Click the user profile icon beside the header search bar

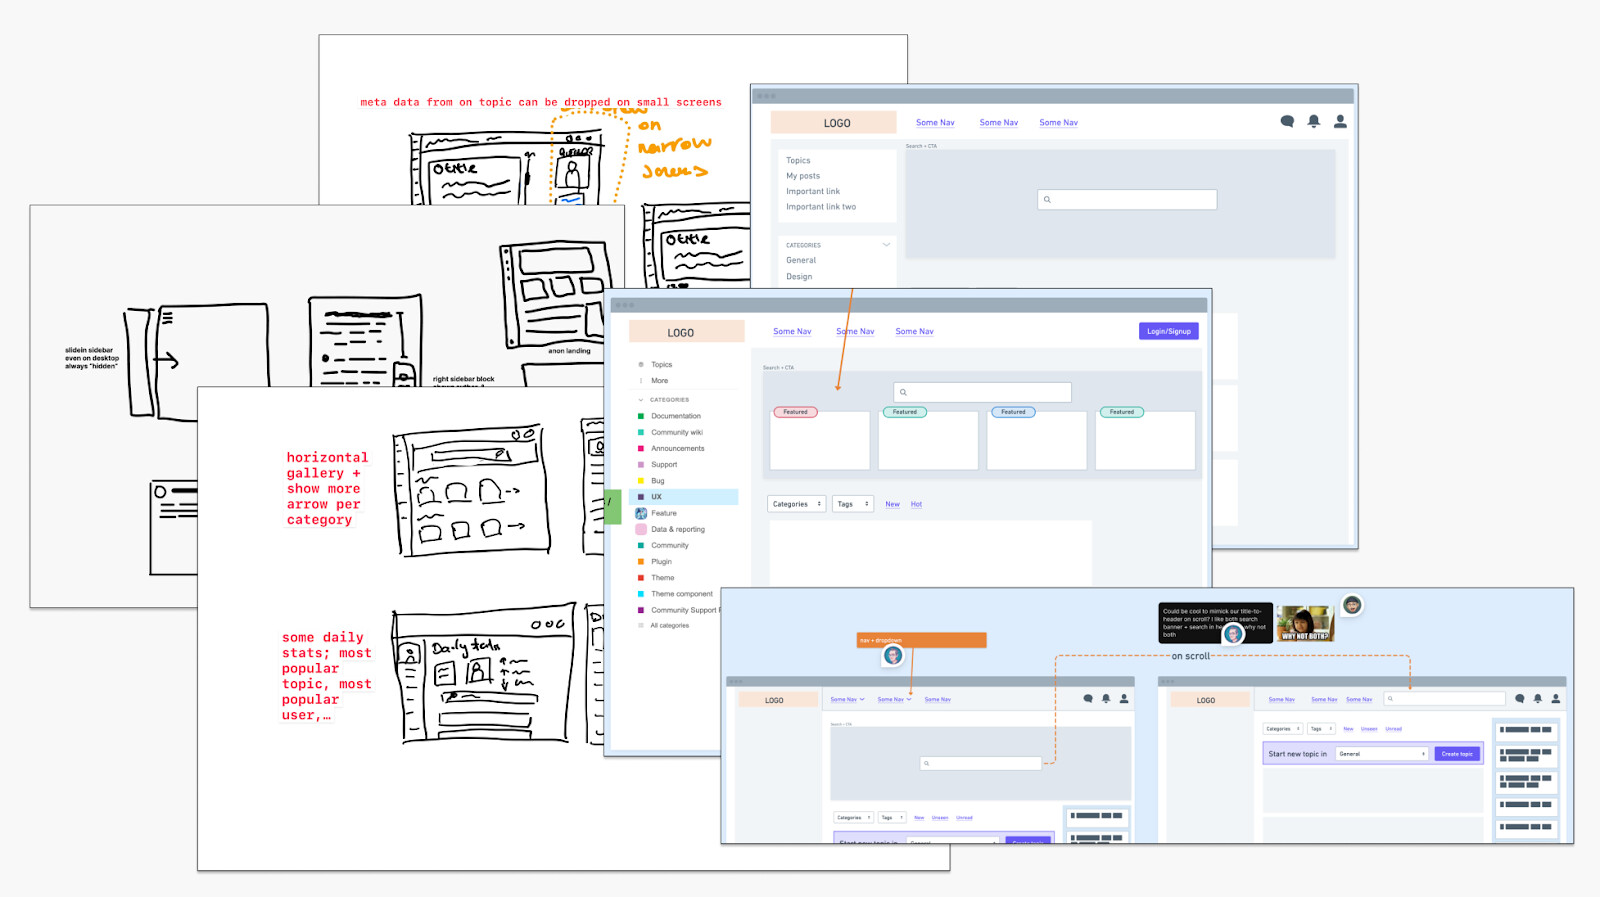(1555, 699)
